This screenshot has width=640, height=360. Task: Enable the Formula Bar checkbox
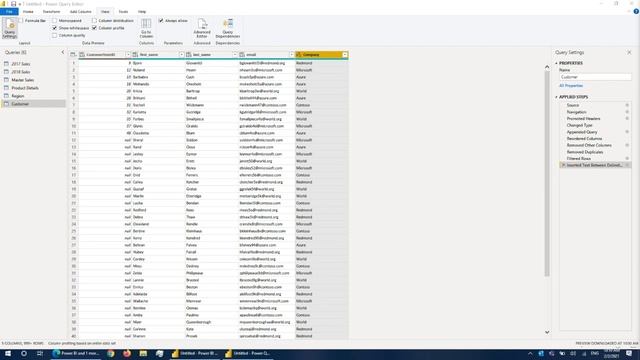tap(21, 20)
